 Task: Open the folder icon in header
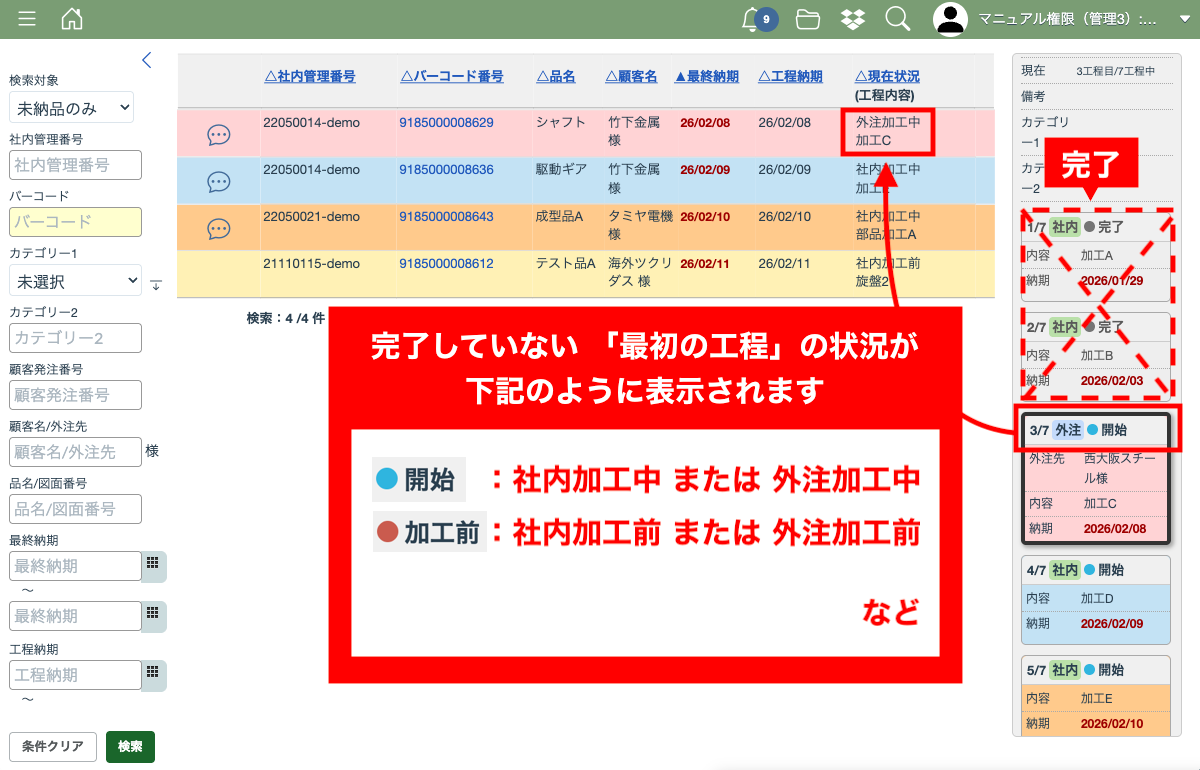807,19
